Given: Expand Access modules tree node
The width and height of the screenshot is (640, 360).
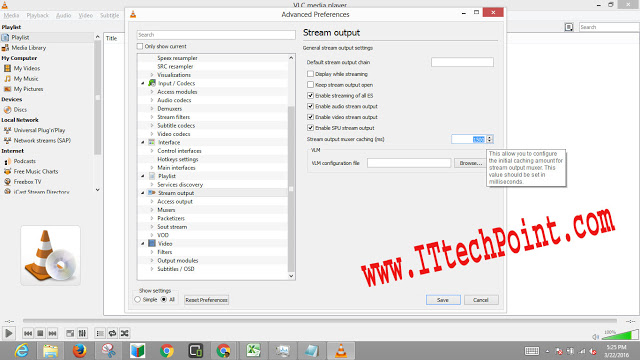Looking at the screenshot, I should [152, 92].
